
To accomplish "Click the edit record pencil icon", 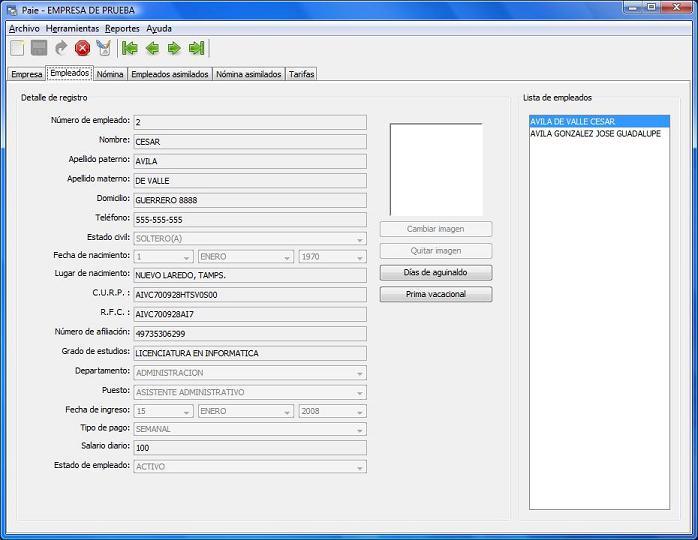I will 104,48.
